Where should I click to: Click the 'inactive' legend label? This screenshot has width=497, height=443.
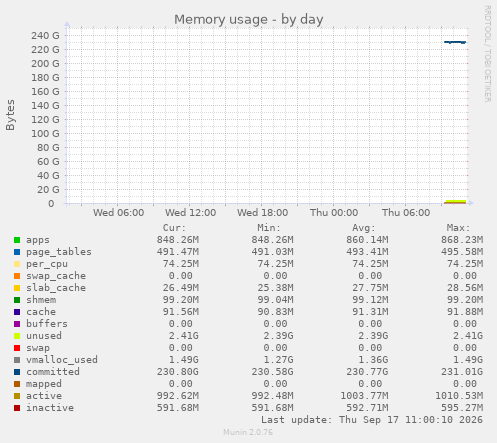click(50, 408)
